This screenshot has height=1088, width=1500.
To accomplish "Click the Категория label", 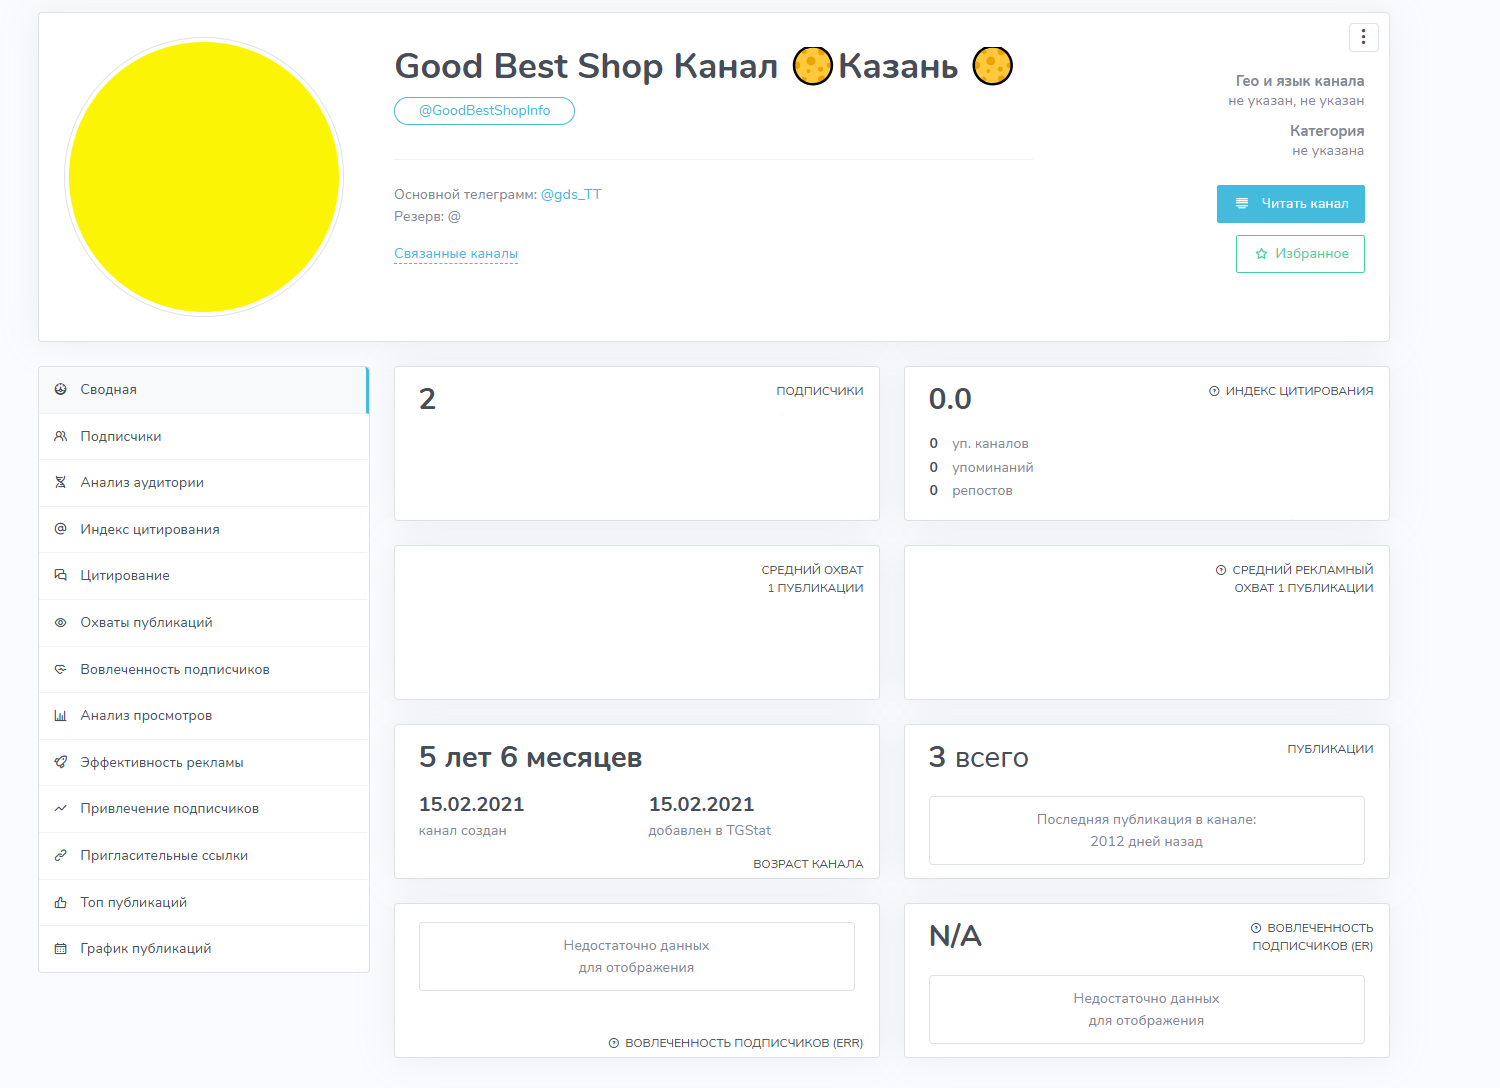I will [x=1327, y=131].
